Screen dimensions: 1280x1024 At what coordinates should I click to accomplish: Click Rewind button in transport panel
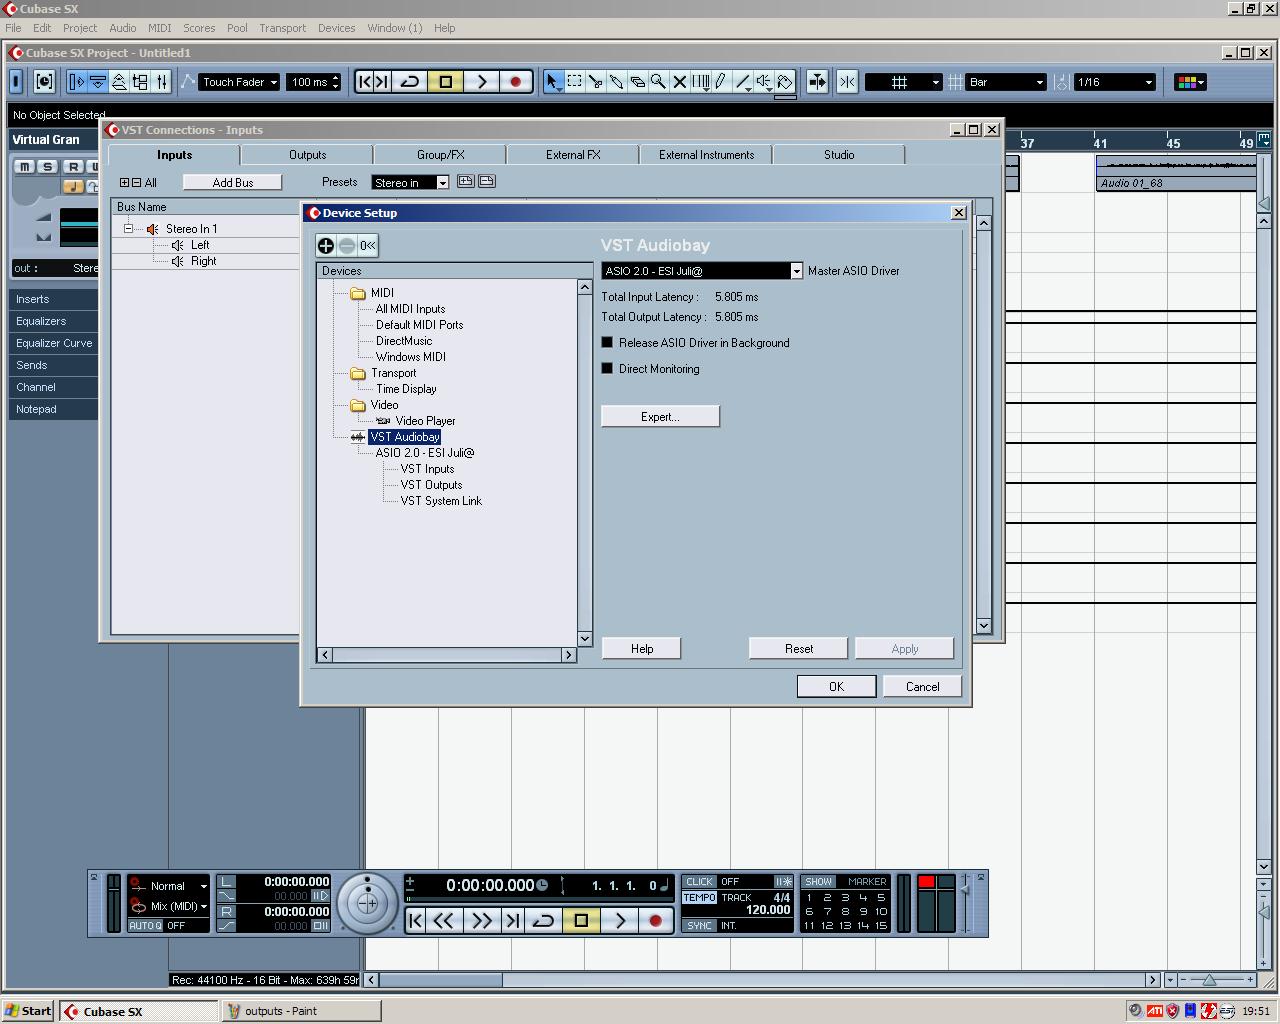pos(444,920)
